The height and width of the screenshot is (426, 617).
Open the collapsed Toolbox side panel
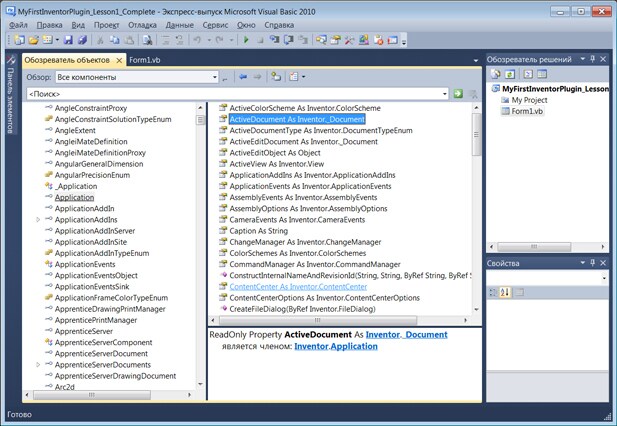pos(11,98)
